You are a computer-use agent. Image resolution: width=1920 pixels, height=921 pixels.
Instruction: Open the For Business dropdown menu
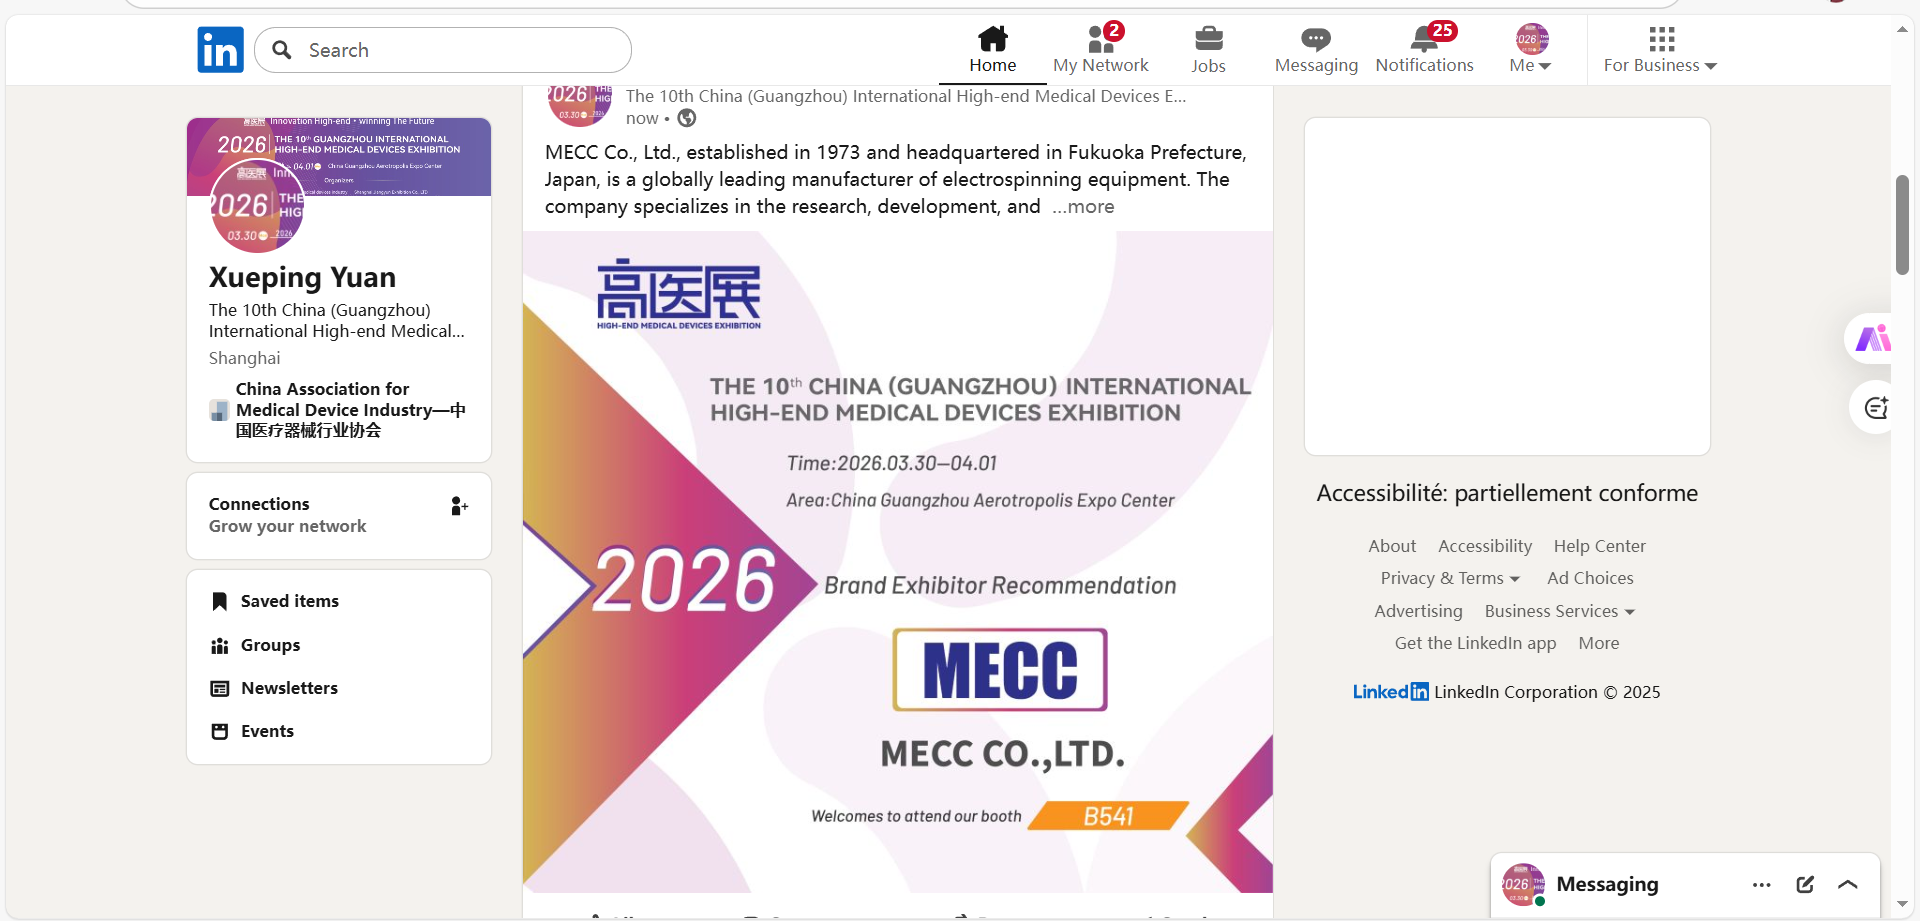point(1659,50)
